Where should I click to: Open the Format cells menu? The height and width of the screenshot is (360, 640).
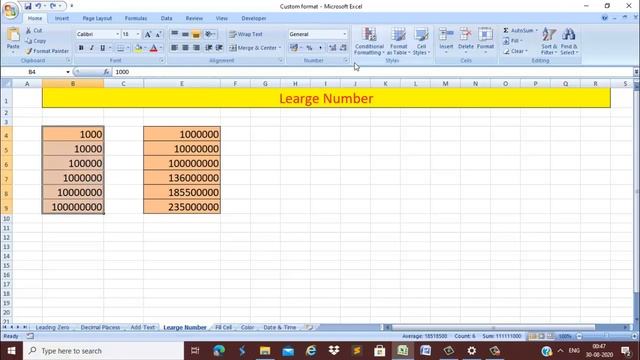pos(485,41)
